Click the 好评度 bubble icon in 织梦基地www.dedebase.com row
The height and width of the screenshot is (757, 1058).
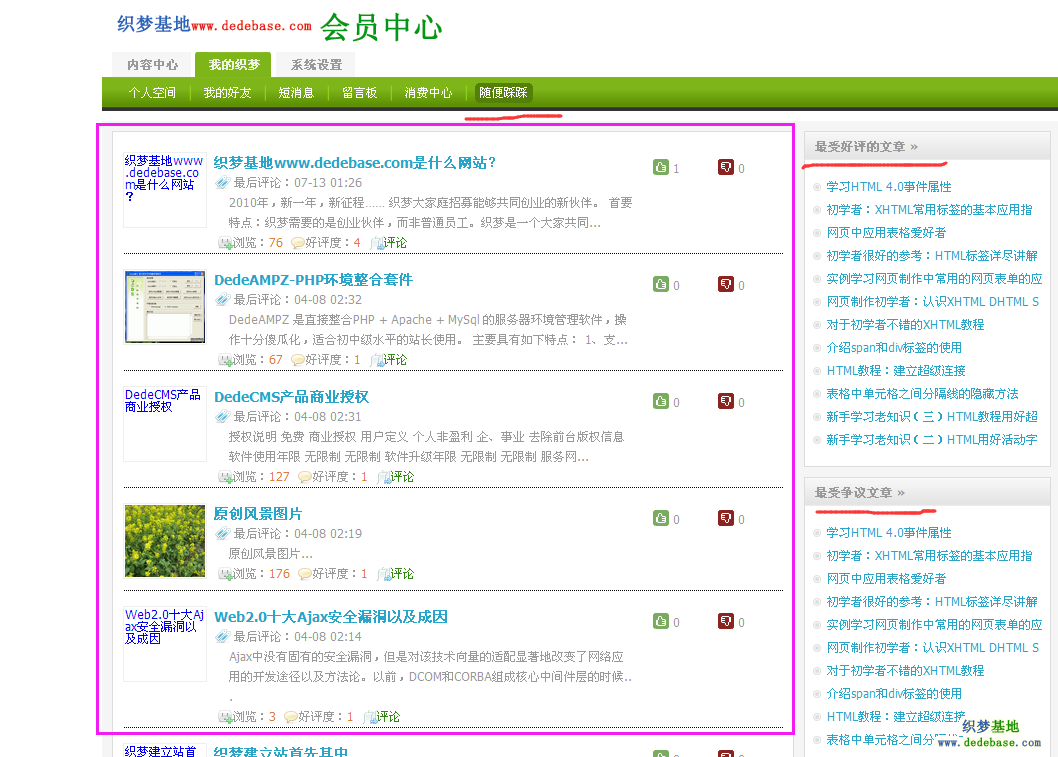click(298, 243)
